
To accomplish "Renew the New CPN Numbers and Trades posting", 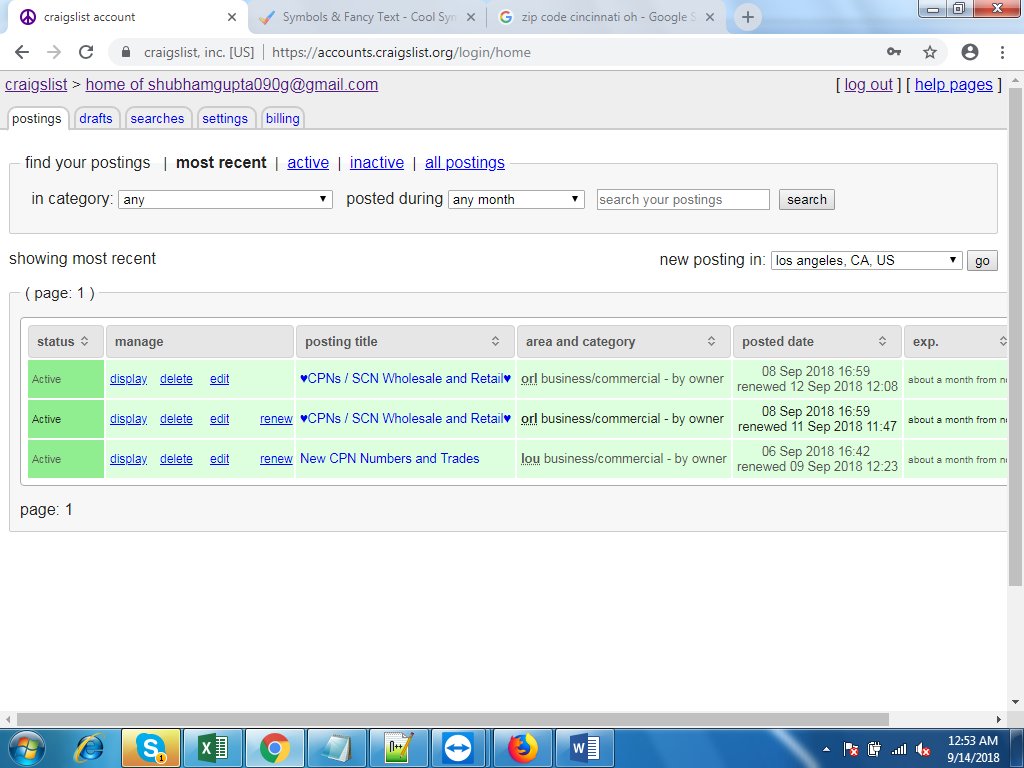I will [276, 459].
